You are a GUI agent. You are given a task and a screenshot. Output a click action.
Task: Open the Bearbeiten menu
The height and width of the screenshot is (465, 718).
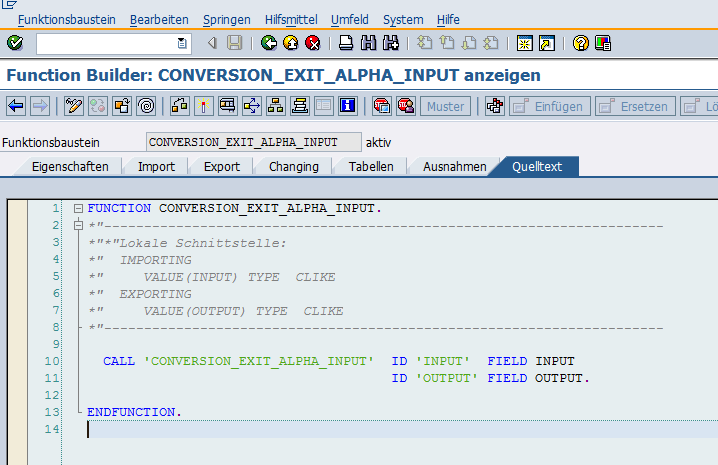[x=159, y=20]
